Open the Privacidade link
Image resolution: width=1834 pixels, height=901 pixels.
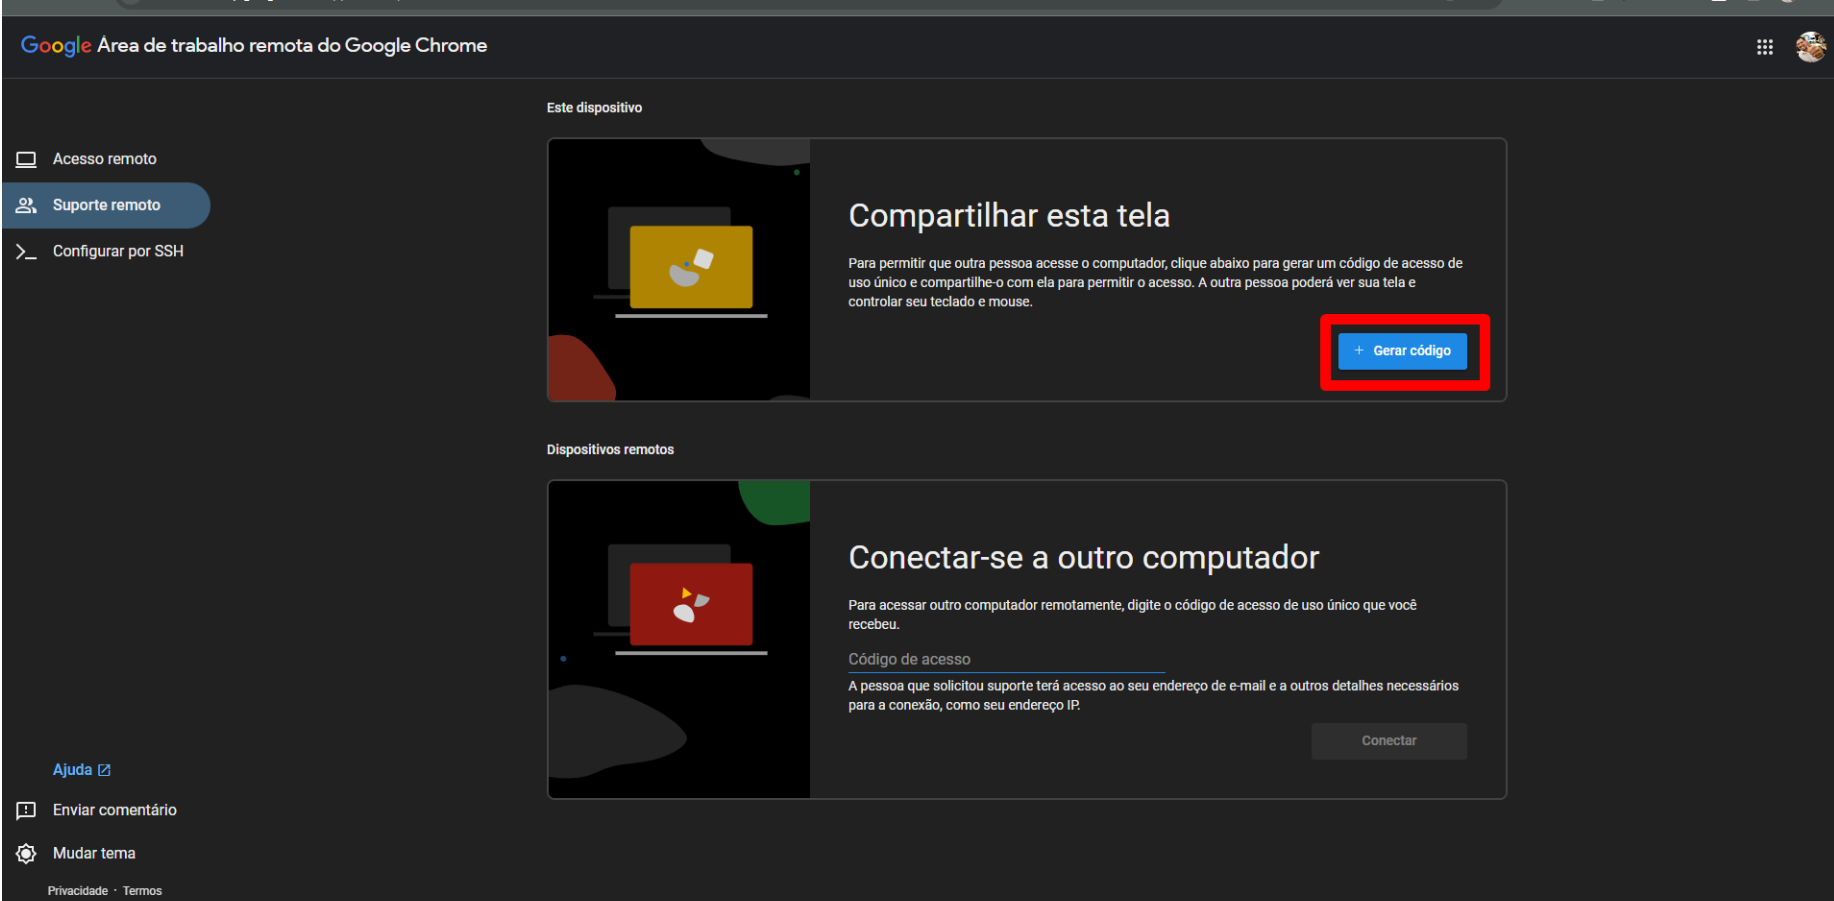coord(77,891)
